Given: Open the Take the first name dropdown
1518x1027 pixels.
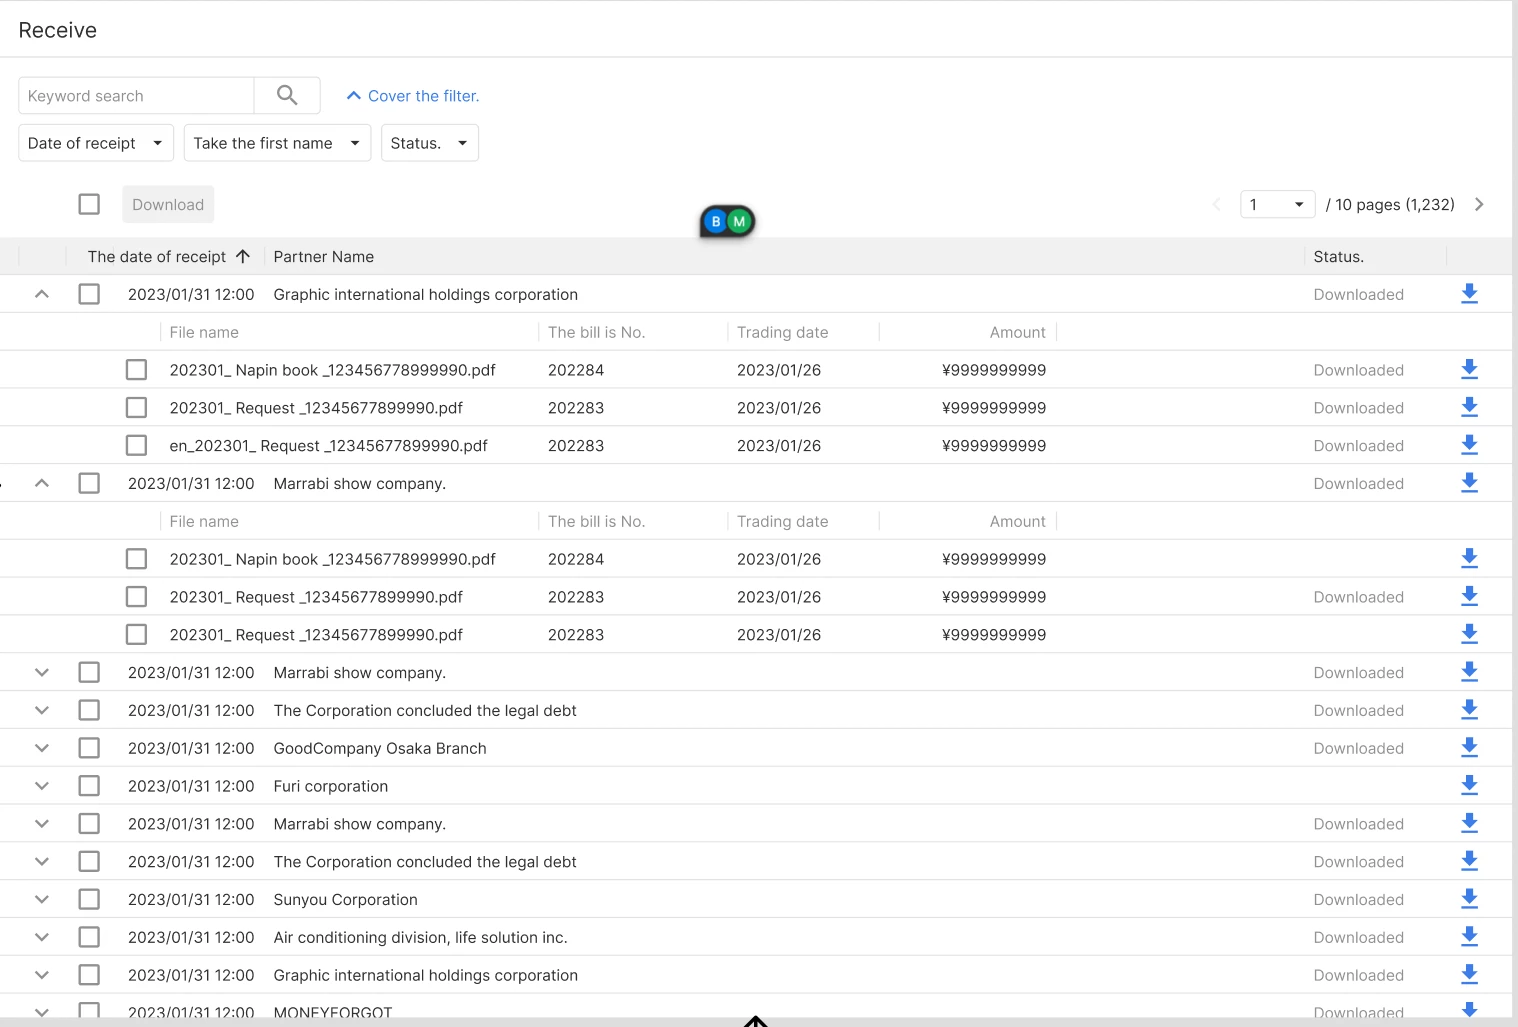Looking at the screenshot, I should point(277,143).
